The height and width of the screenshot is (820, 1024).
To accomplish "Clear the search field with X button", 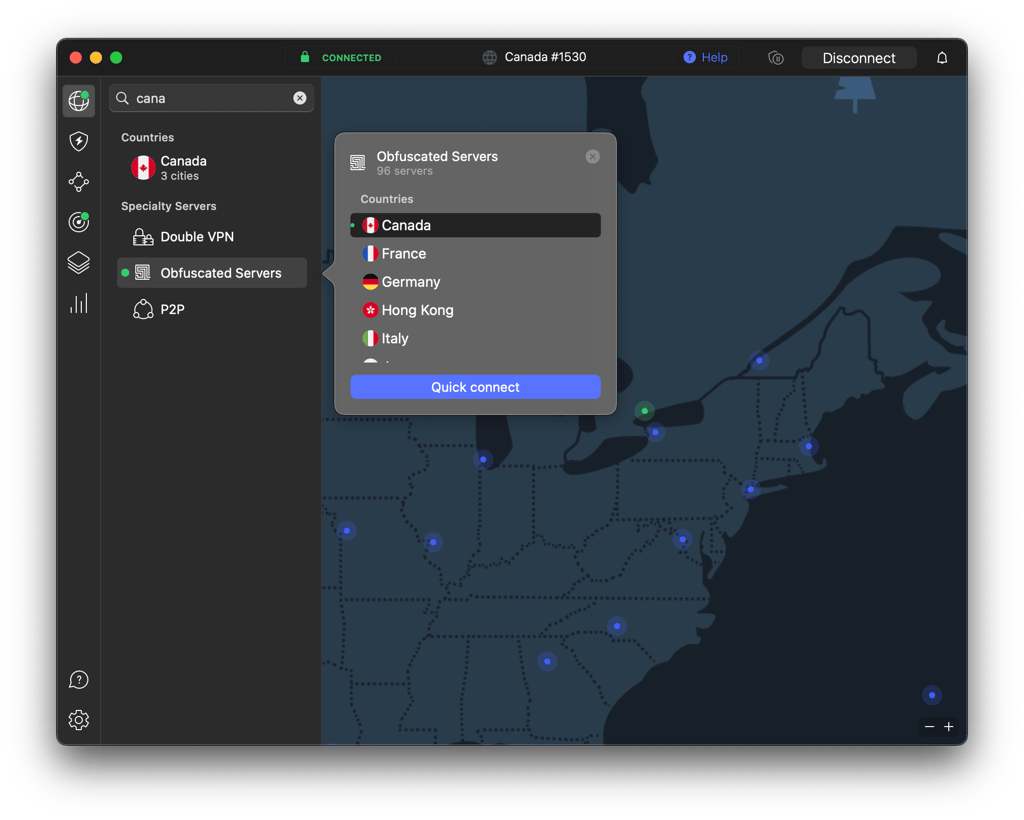I will 300,98.
